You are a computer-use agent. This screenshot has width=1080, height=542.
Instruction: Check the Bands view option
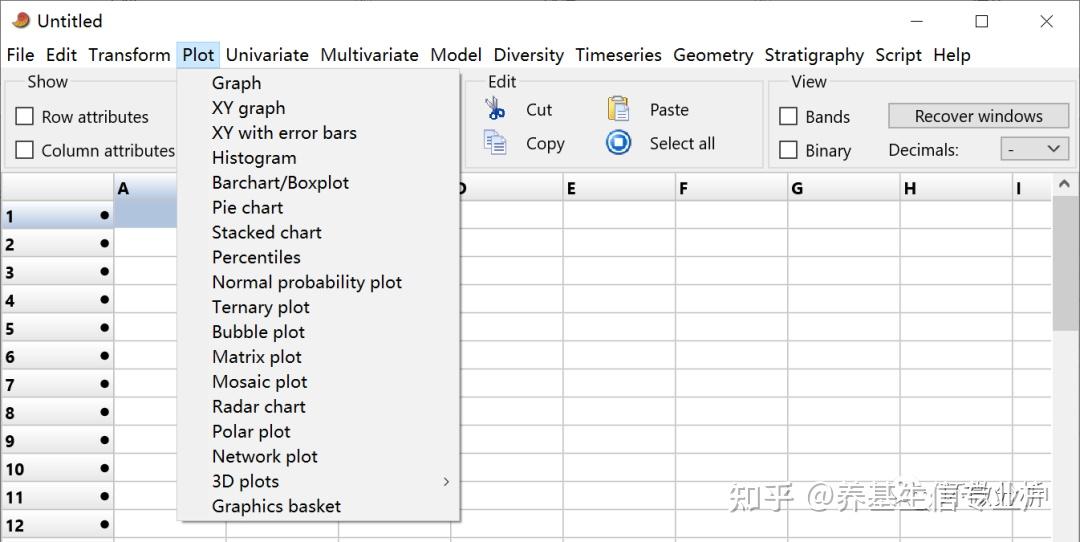pos(789,117)
